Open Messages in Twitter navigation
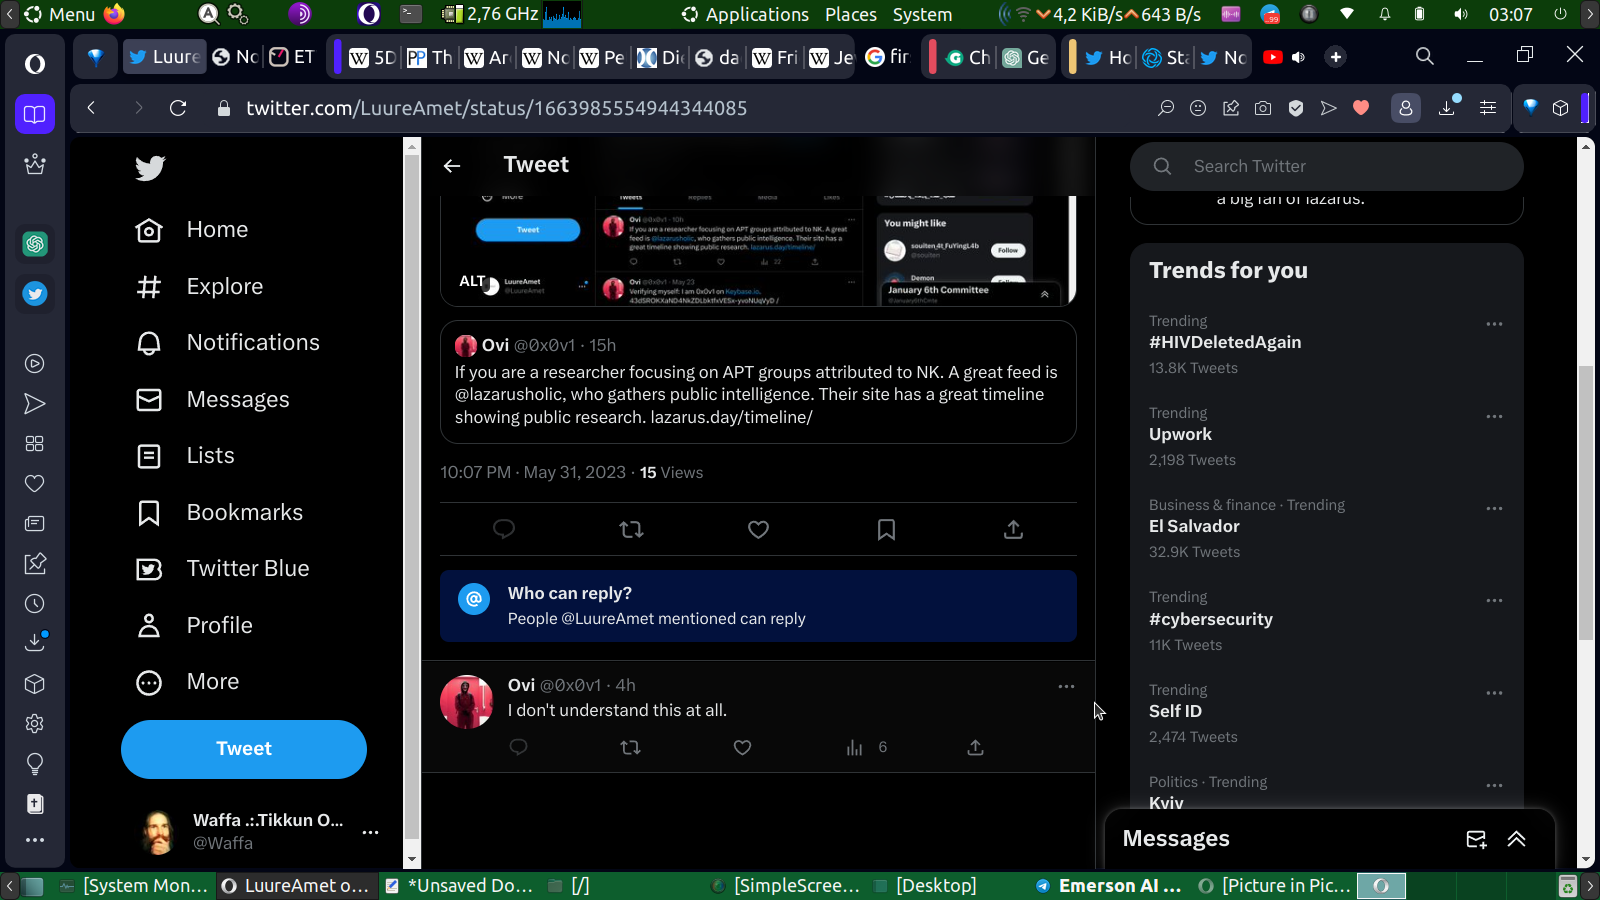Viewport: 1600px width, 900px height. pos(212,400)
